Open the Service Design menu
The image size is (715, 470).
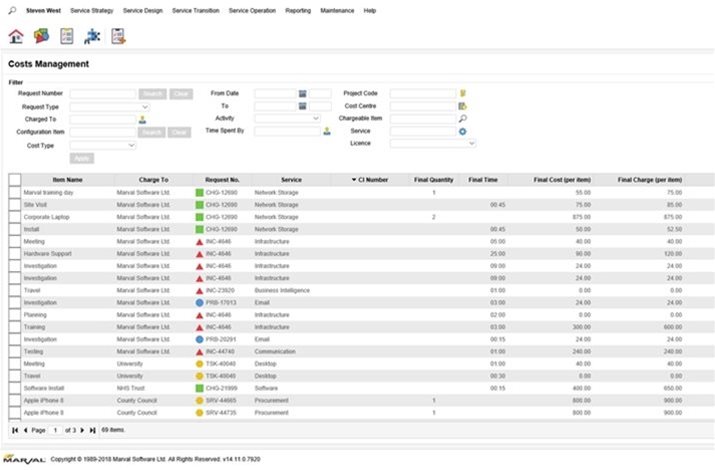143,10
